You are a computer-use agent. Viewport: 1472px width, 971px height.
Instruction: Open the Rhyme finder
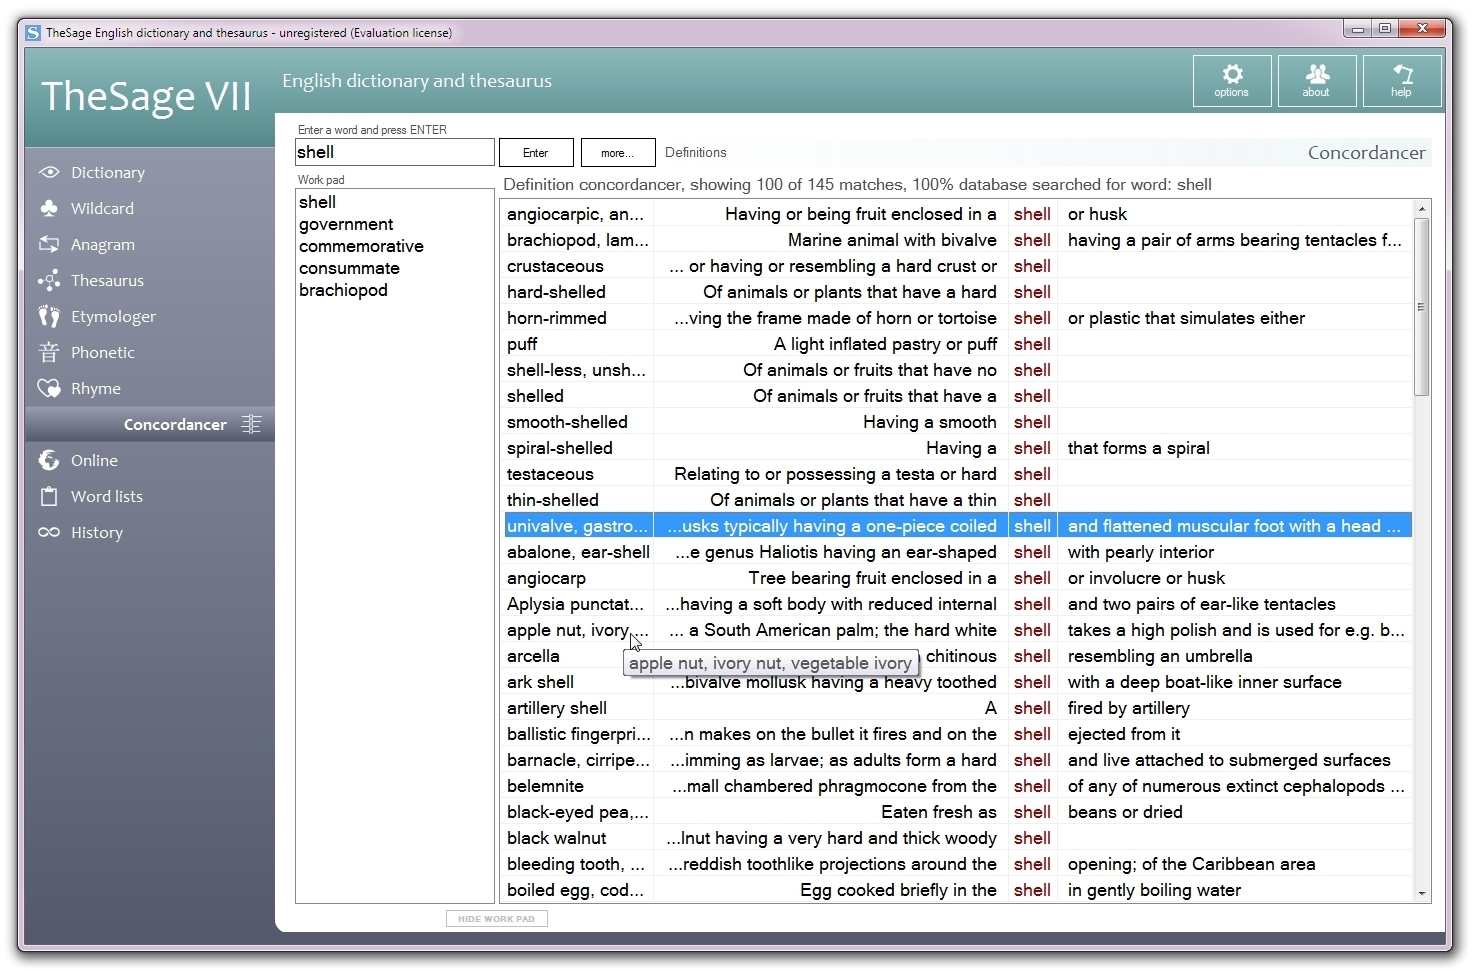tap(94, 388)
